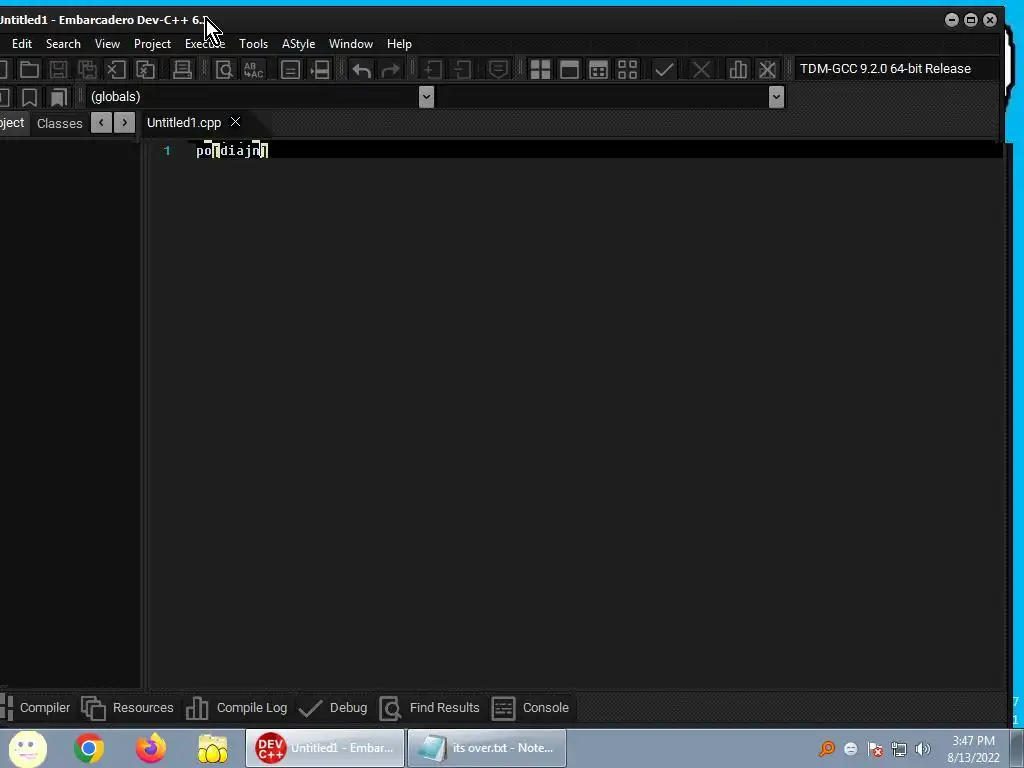Open the Help menu

[399, 44]
